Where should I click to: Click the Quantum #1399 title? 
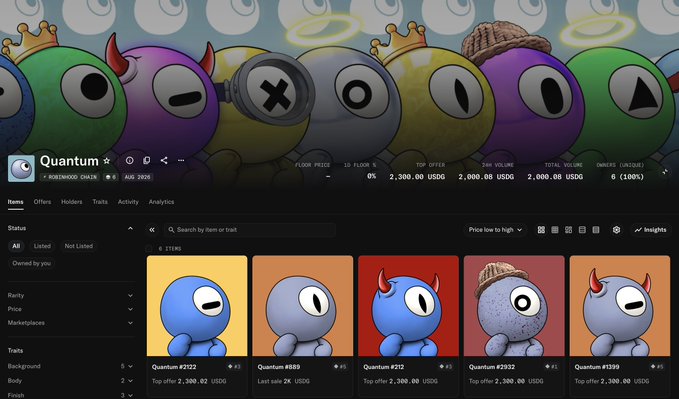[598, 367]
